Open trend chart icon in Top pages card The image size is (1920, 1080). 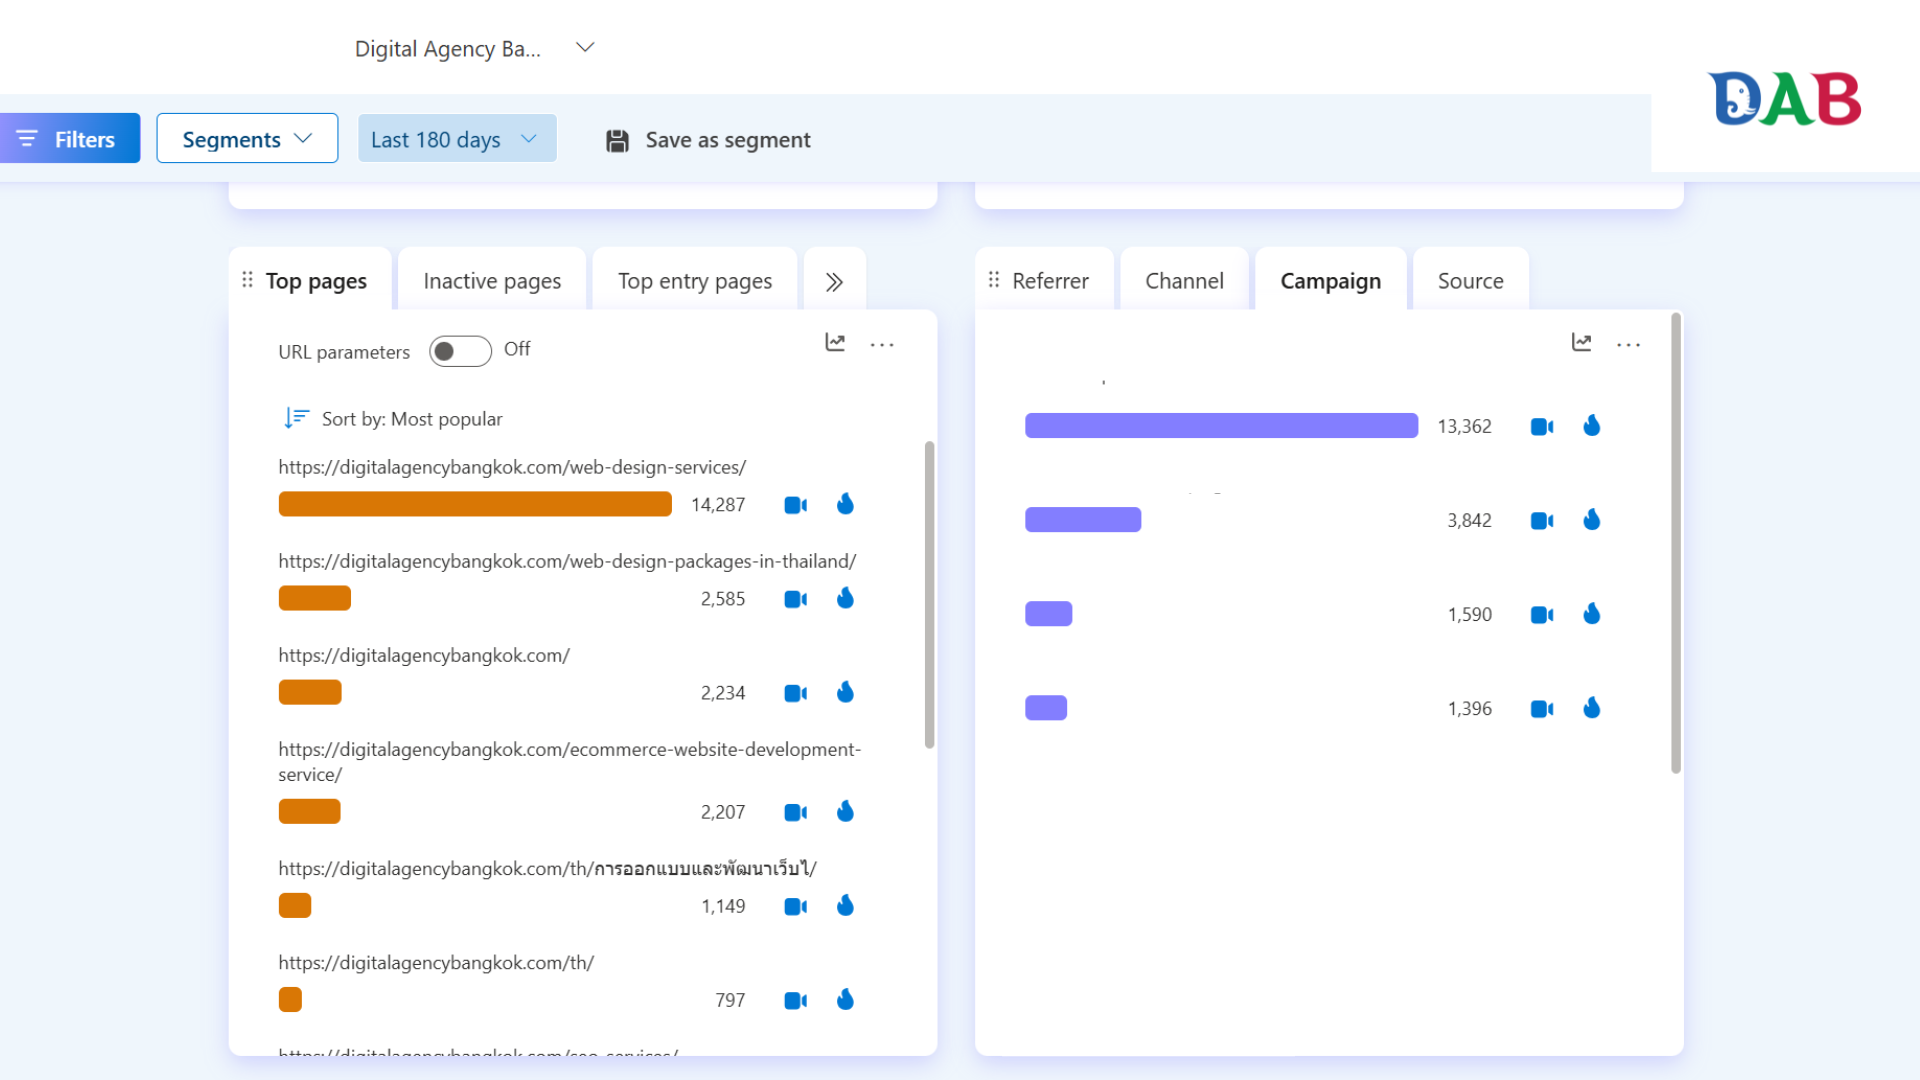click(x=835, y=343)
